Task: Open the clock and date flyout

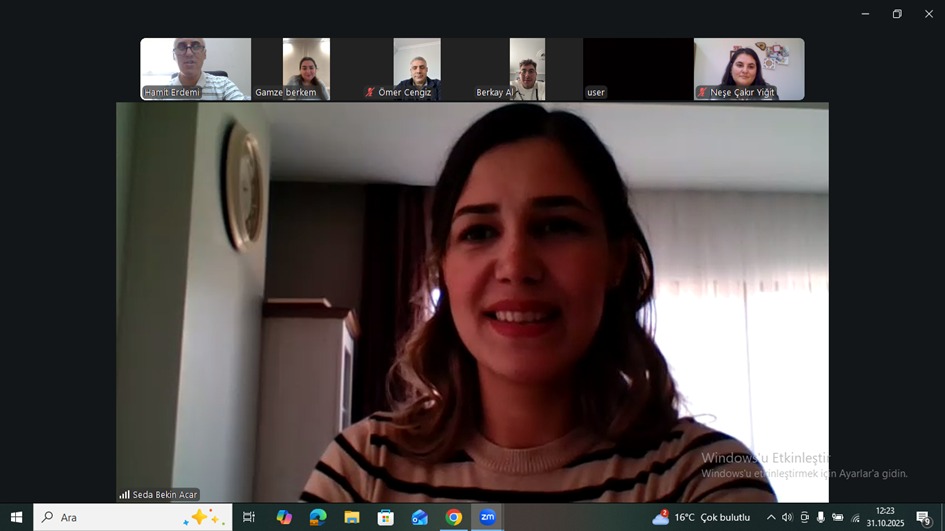Action: click(x=885, y=517)
